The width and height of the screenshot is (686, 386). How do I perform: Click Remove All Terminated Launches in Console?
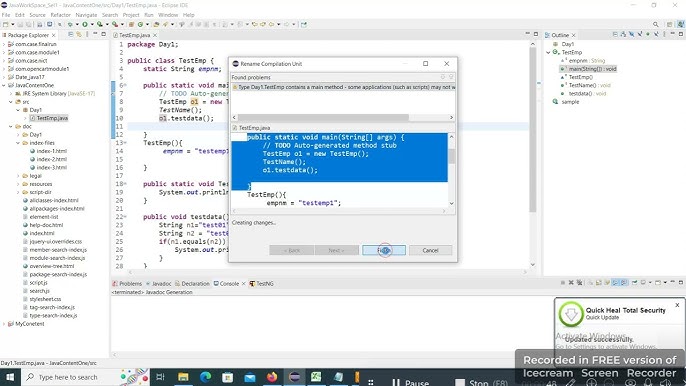(x=579, y=283)
